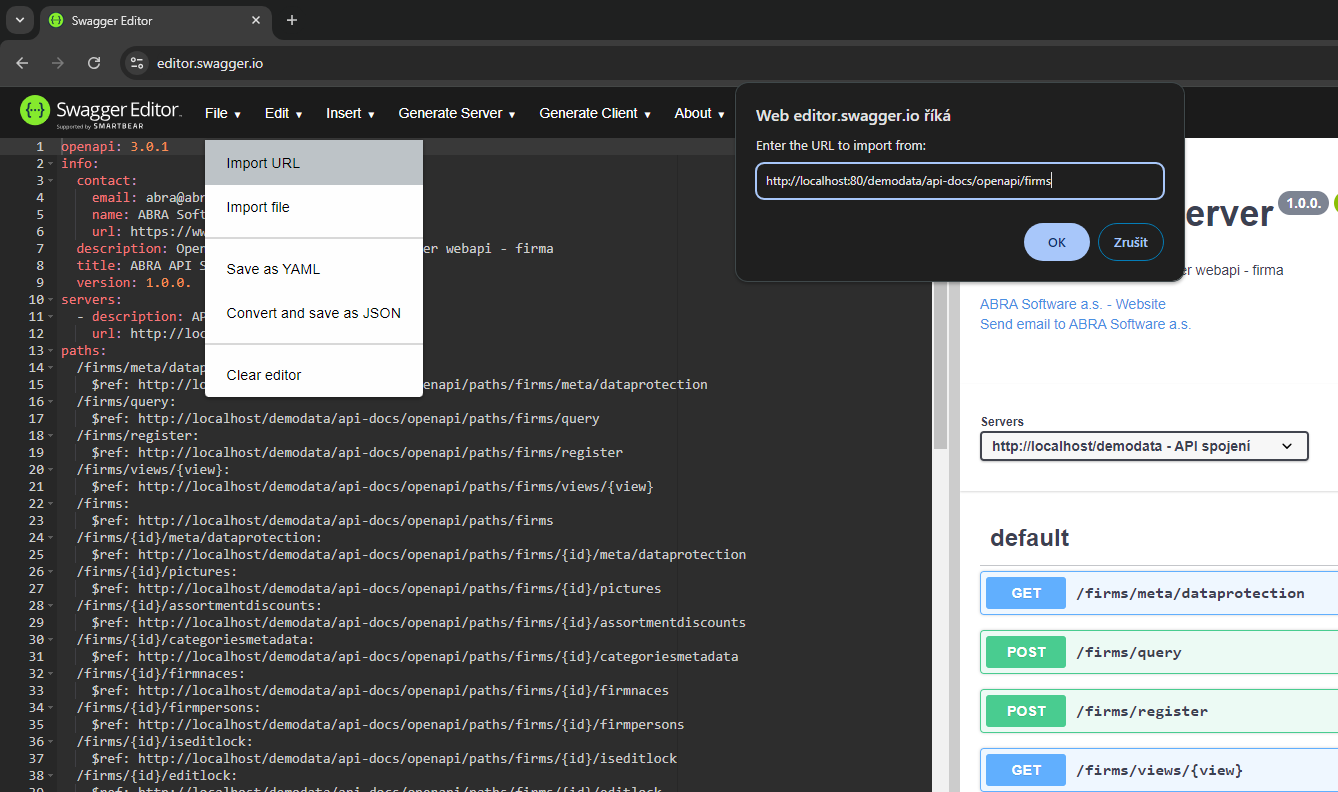Collapse the 'info:' code fold arrow

coord(51,164)
